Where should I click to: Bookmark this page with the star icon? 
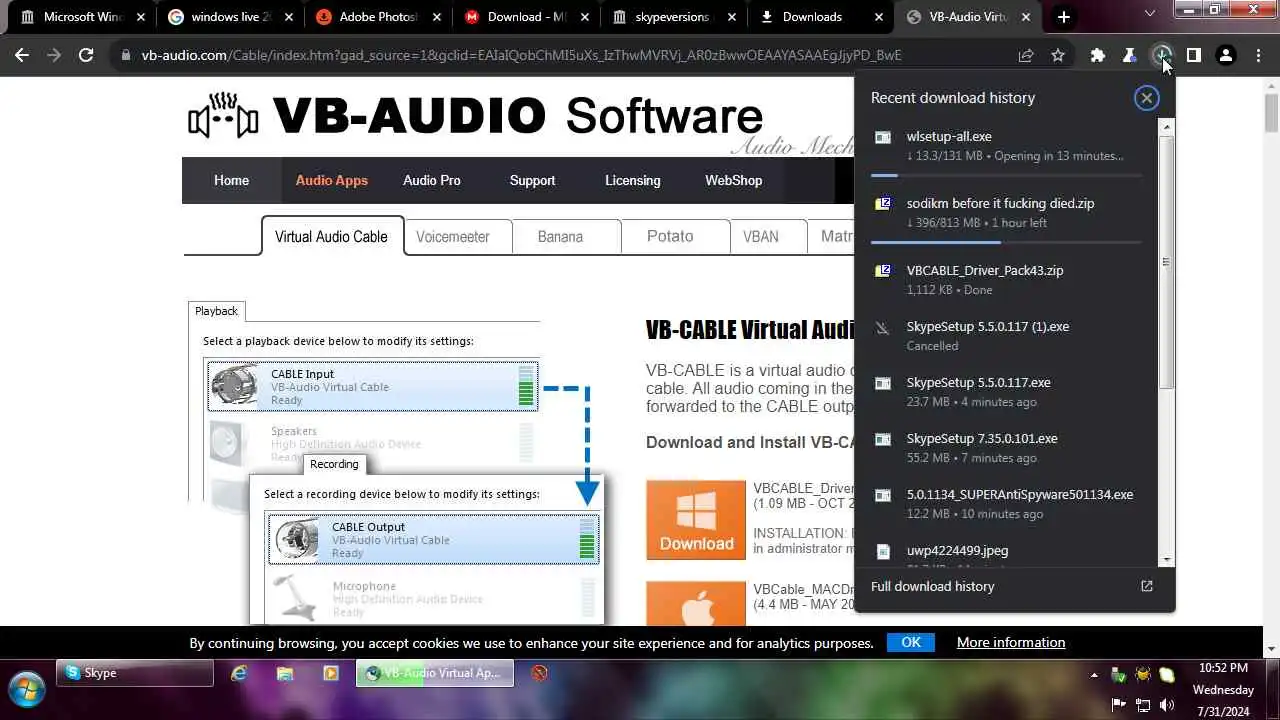point(1058,56)
